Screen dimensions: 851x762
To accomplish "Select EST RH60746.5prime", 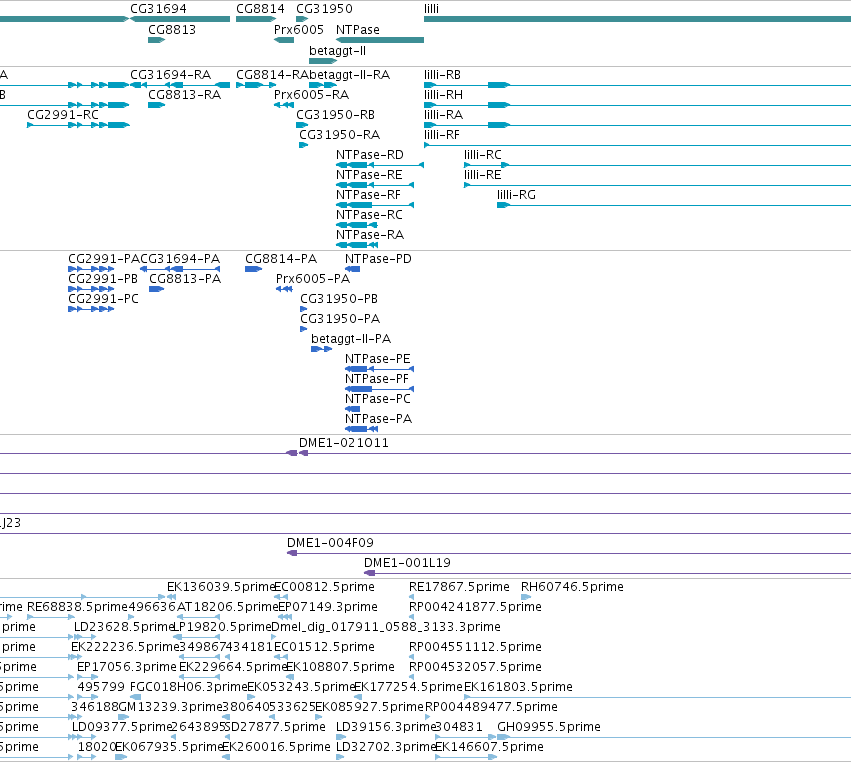I will coord(572,587).
